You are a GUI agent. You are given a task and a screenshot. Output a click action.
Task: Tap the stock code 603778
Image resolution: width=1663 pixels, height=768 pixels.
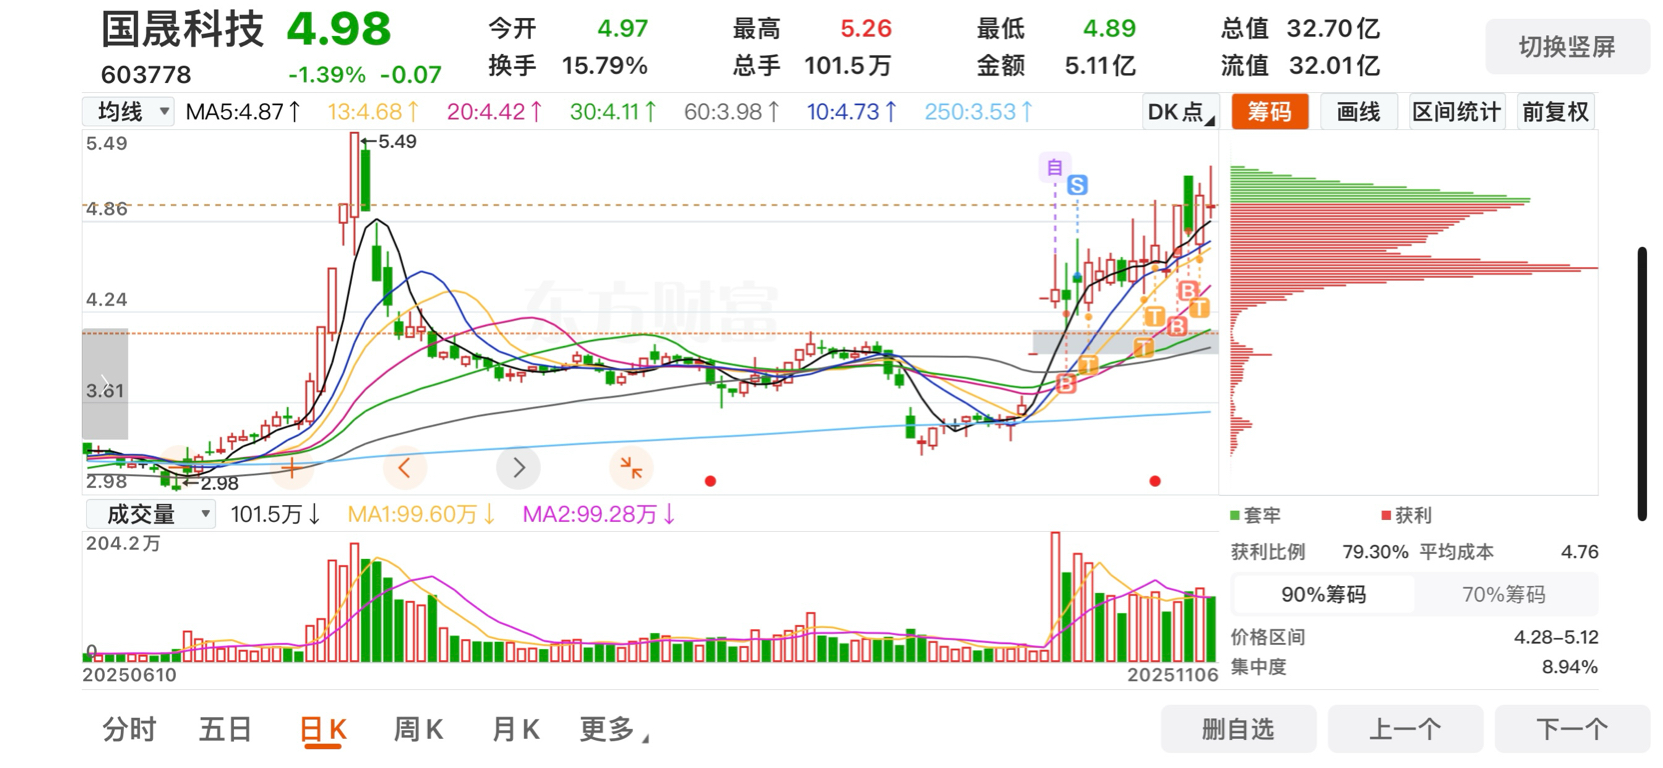146,75
